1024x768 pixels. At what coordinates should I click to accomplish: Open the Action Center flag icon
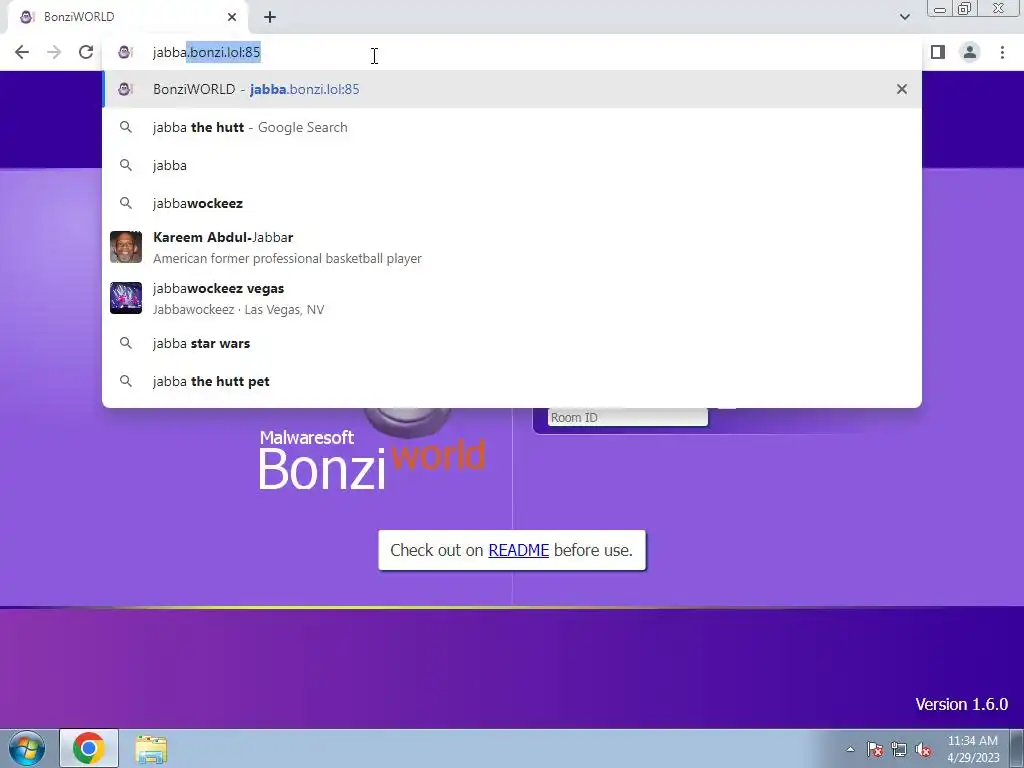(x=875, y=749)
